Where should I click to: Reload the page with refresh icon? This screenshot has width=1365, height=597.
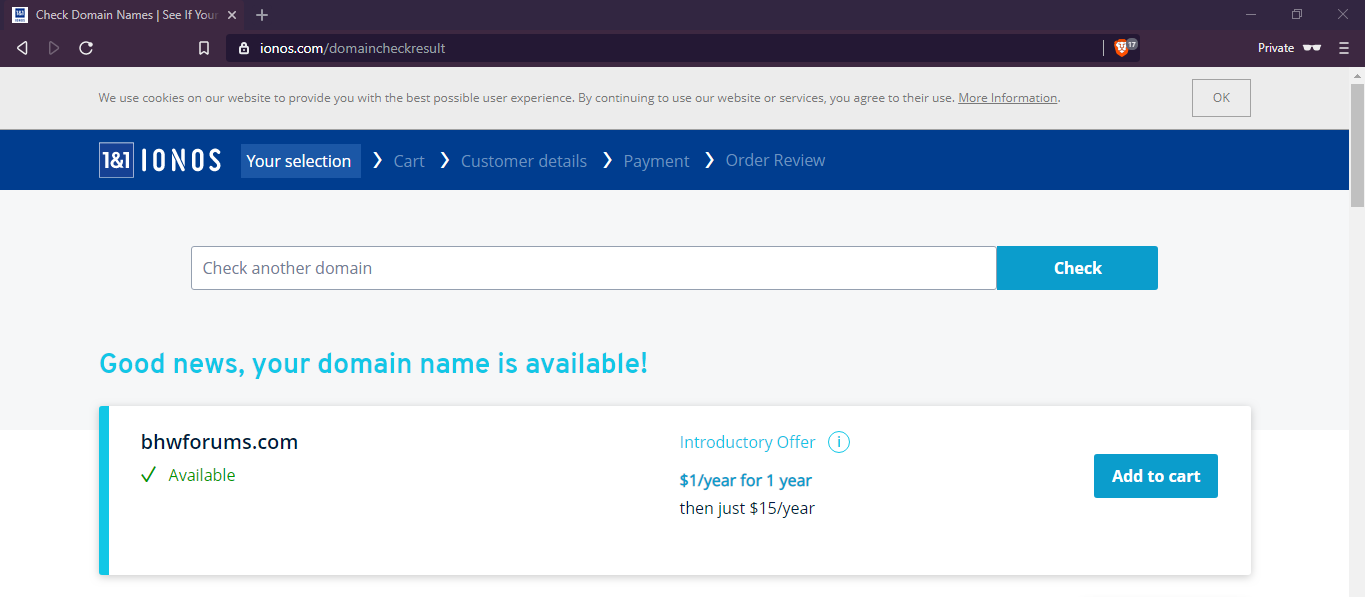click(86, 48)
